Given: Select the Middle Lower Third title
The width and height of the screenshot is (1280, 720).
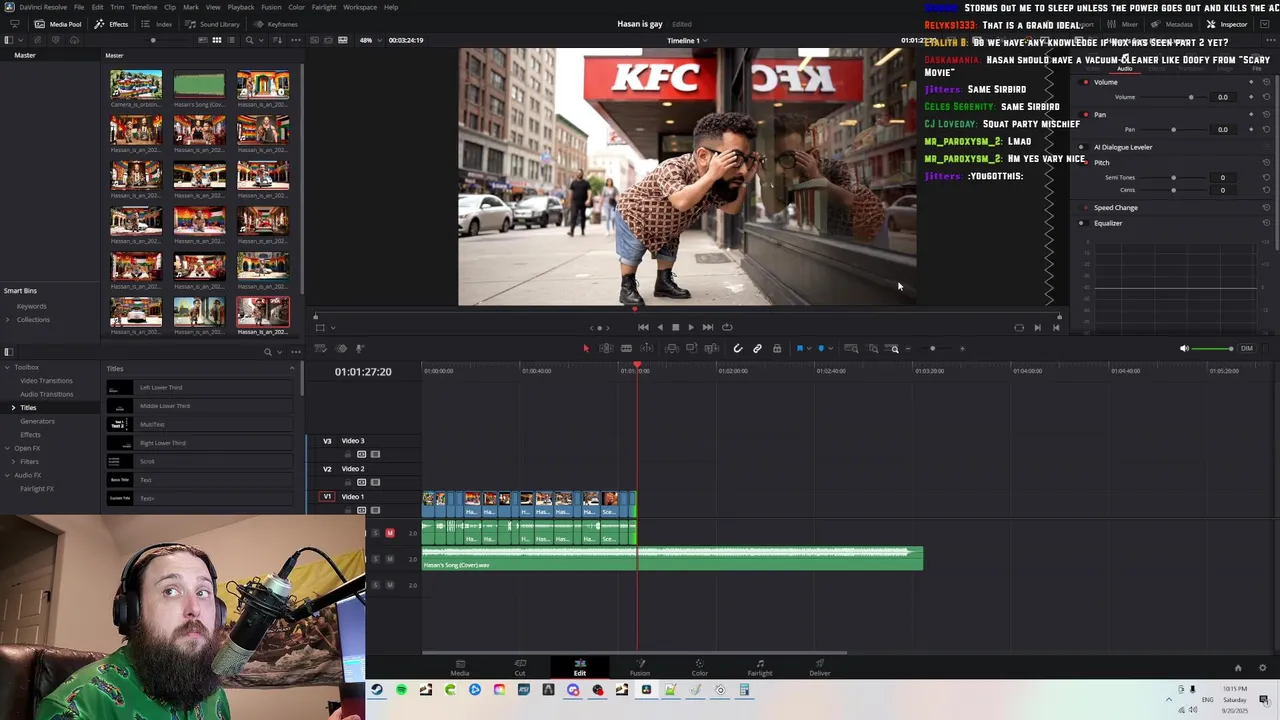Looking at the screenshot, I should [200, 406].
